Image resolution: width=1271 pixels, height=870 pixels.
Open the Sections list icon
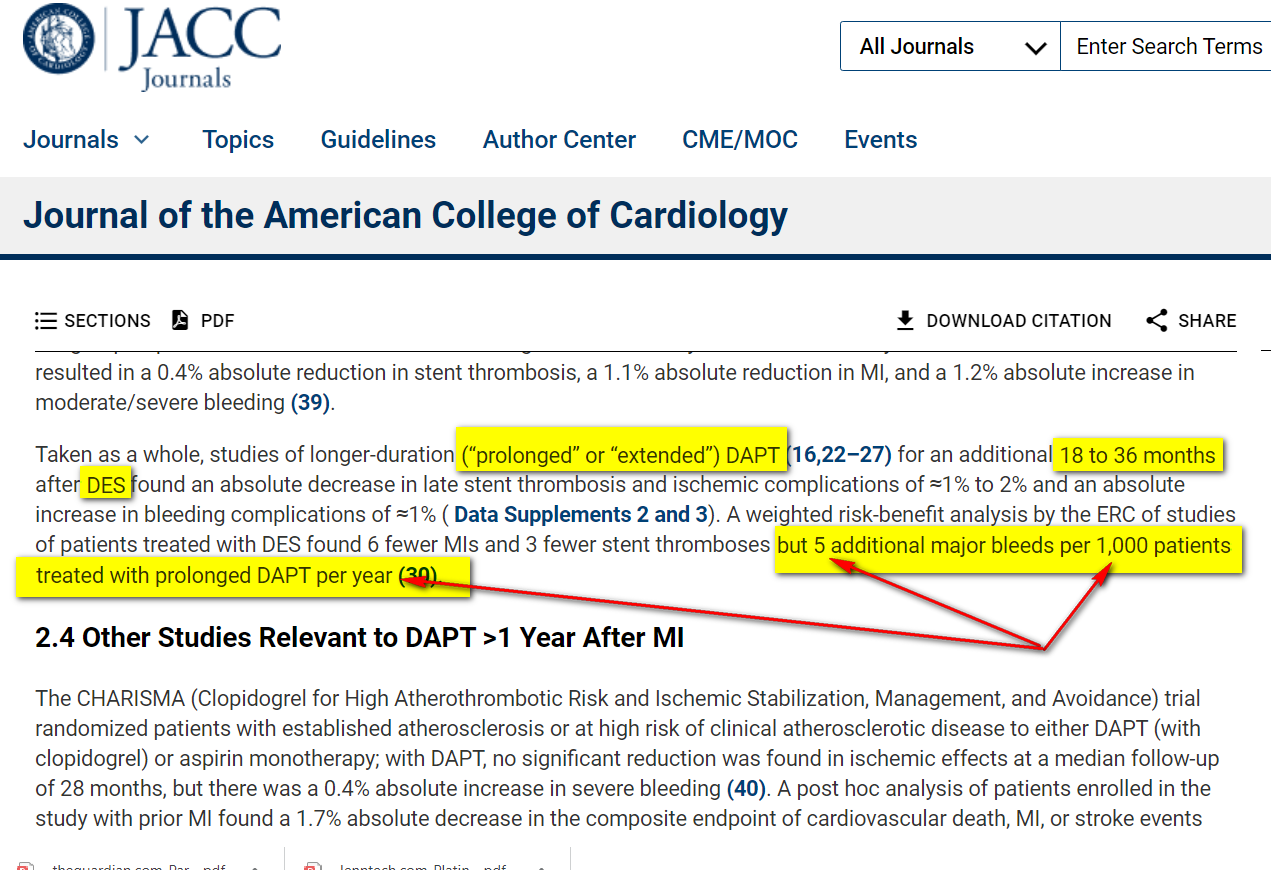(45, 321)
